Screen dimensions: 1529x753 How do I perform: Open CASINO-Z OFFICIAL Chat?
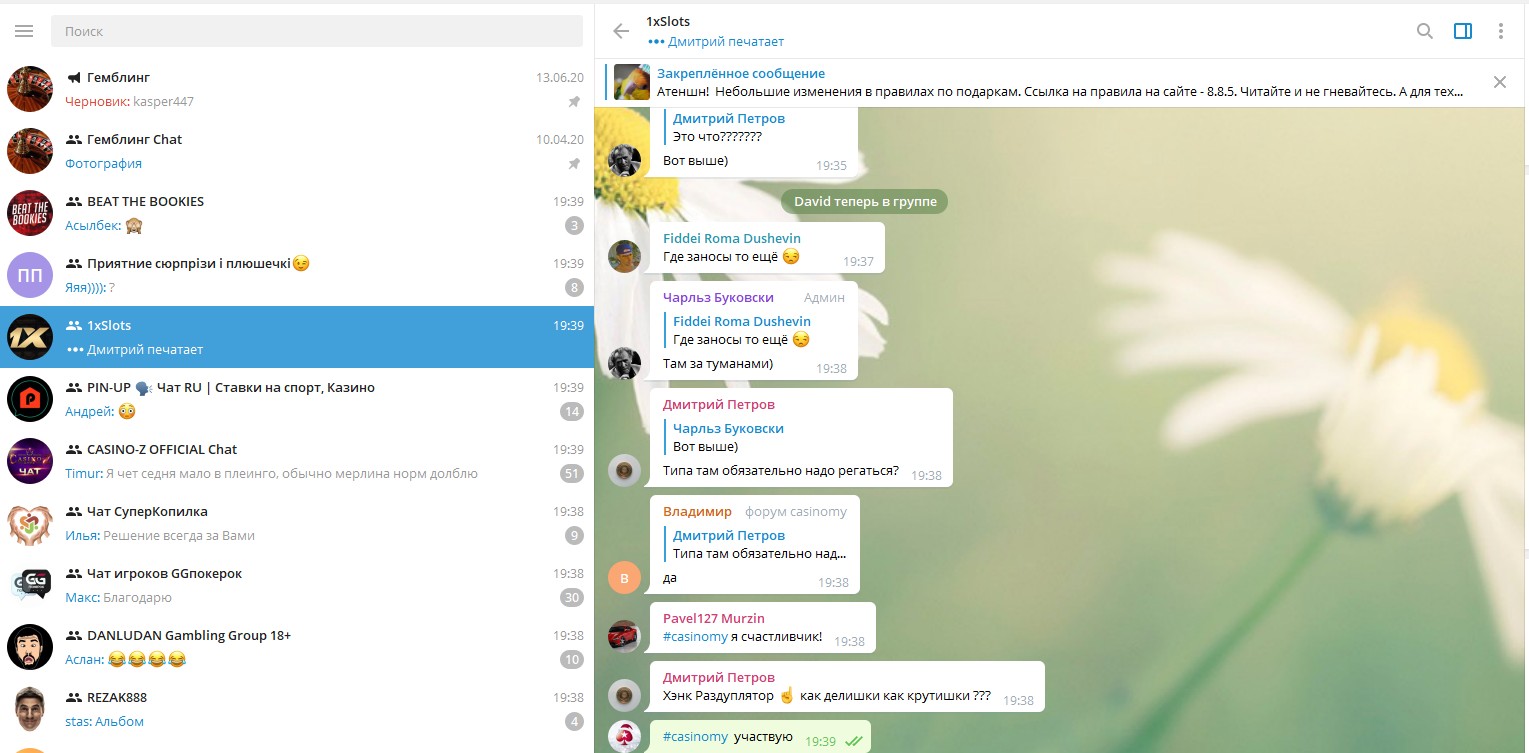click(x=297, y=461)
